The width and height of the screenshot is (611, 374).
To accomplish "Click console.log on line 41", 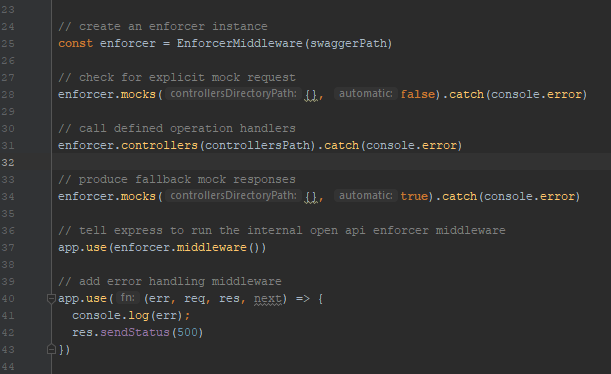I will (x=110, y=315).
